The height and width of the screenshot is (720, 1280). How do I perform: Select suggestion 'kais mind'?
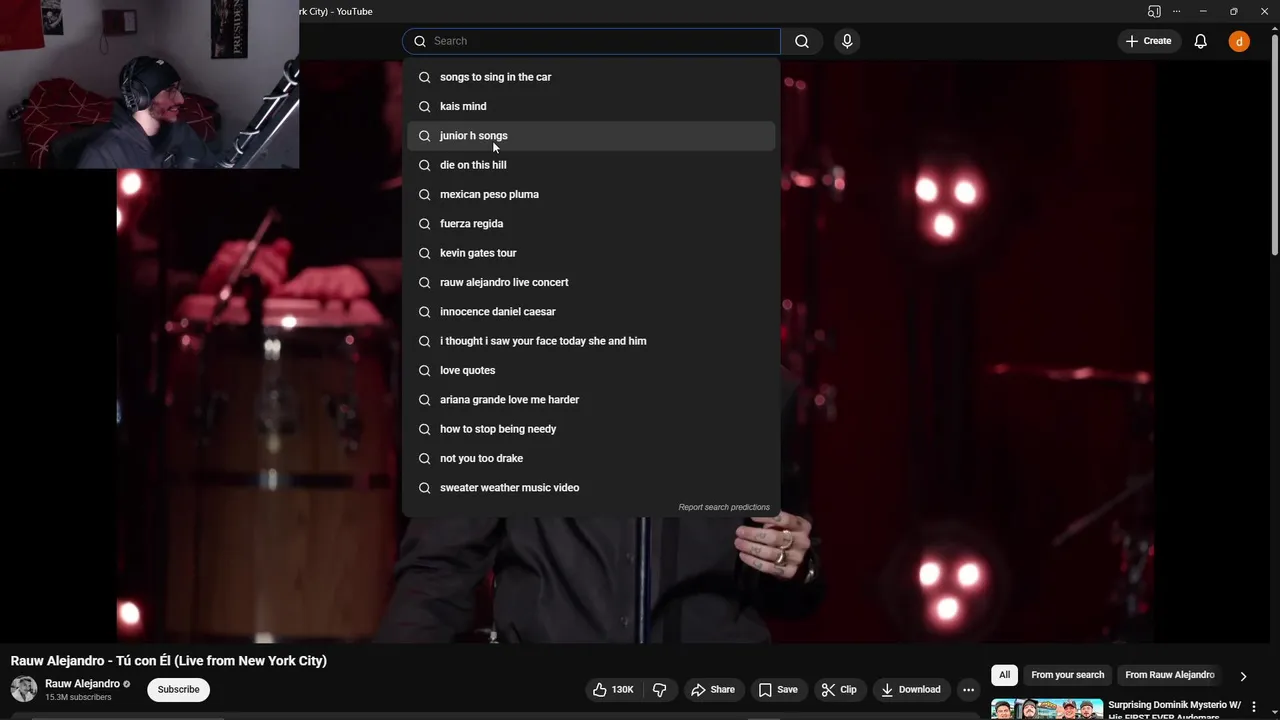click(591, 106)
